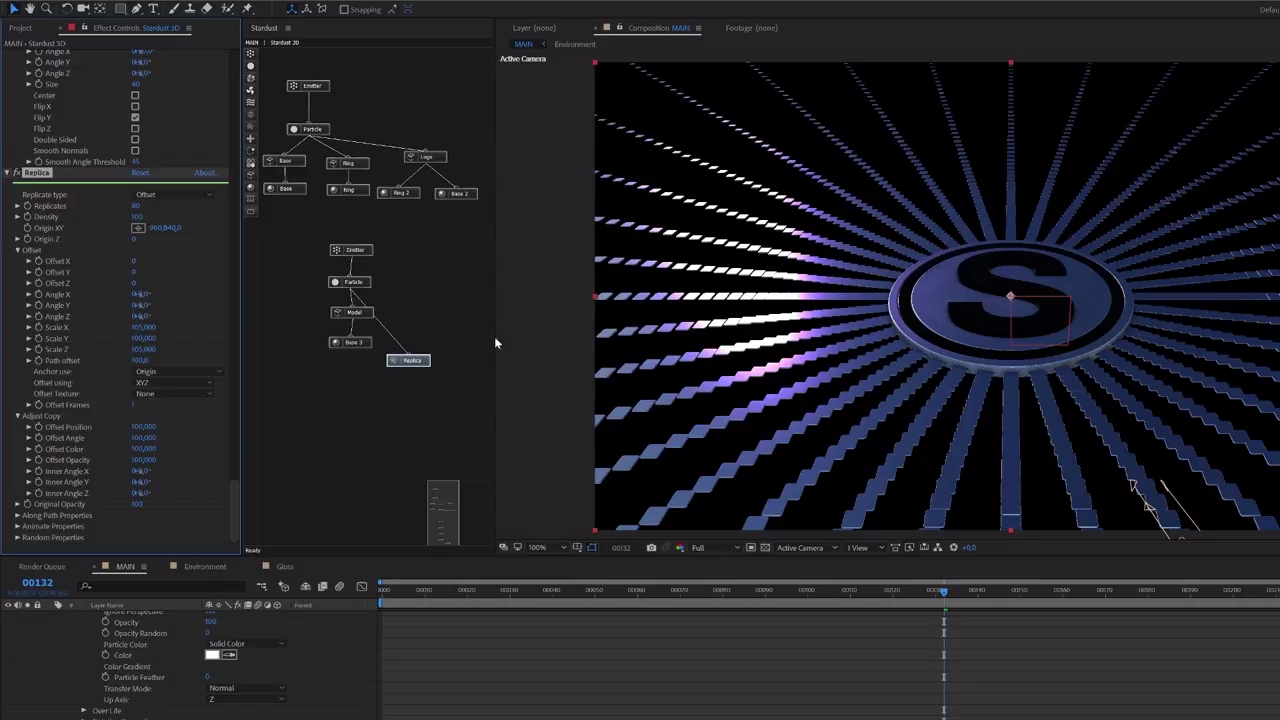Click Reset on the Replica effect
Image resolution: width=1280 pixels, height=720 pixels.
point(140,173)
